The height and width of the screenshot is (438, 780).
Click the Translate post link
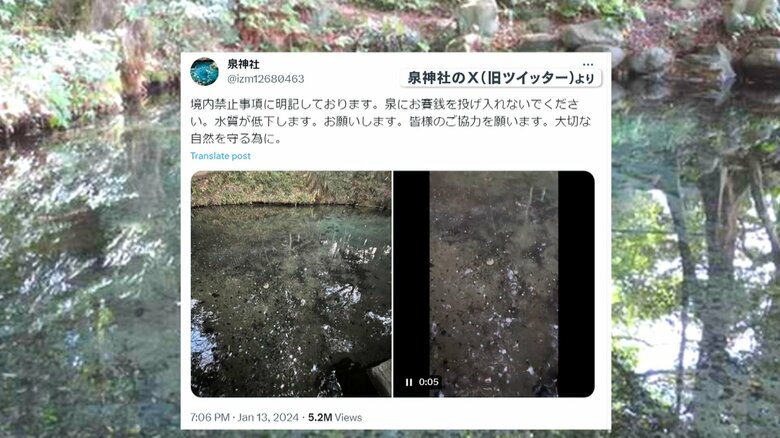pos(220,156)
